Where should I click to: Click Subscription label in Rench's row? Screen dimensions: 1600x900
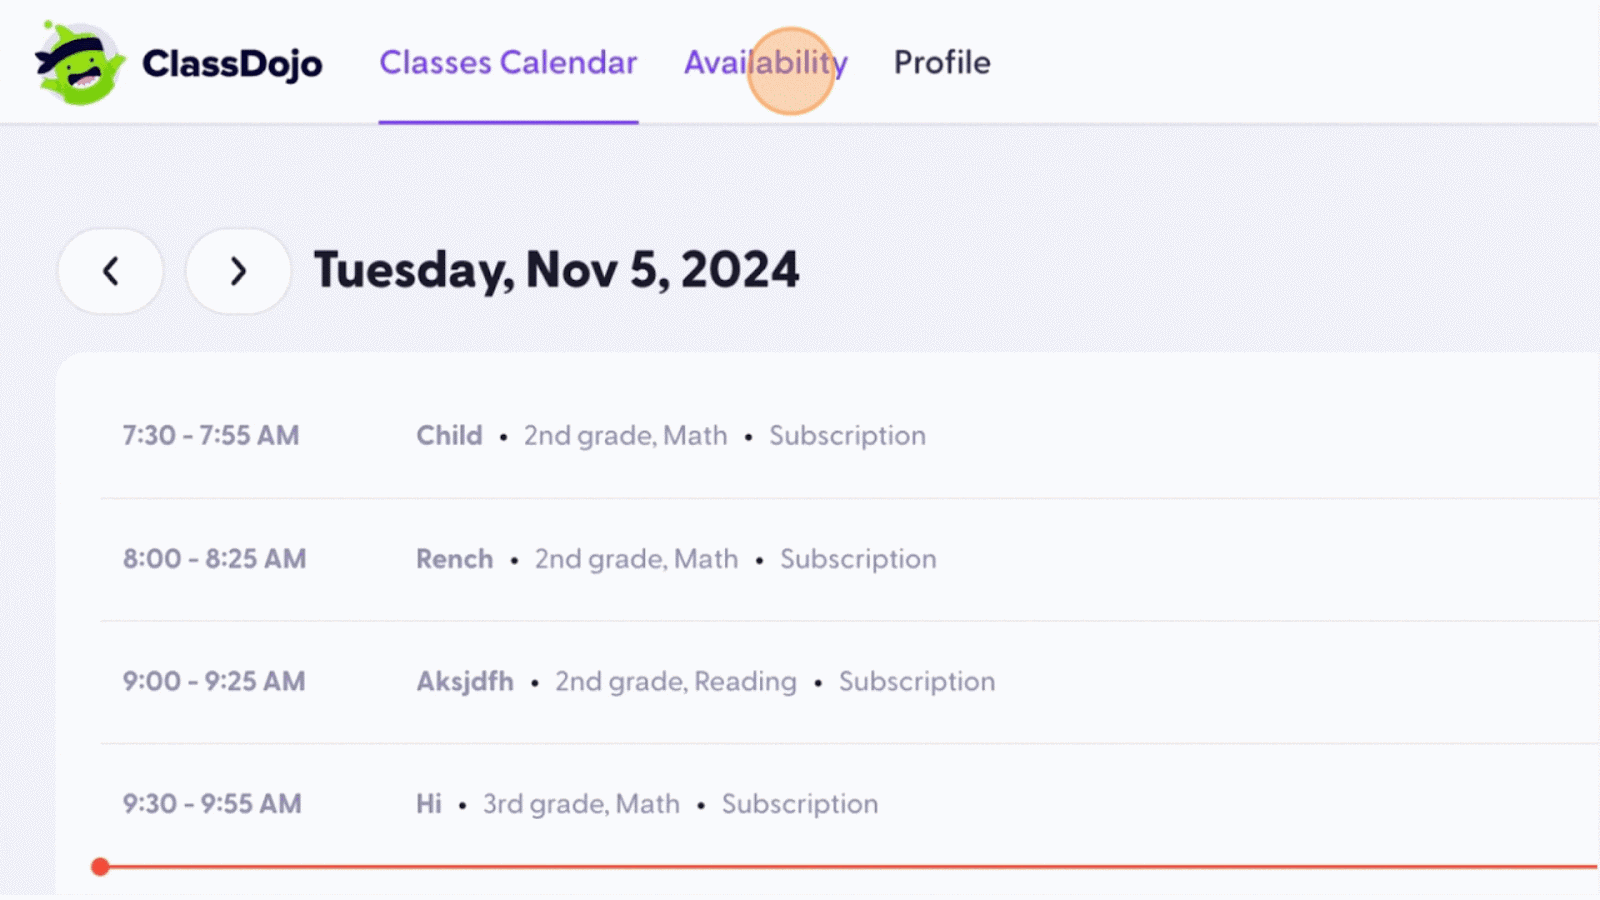tap(858, 559)
